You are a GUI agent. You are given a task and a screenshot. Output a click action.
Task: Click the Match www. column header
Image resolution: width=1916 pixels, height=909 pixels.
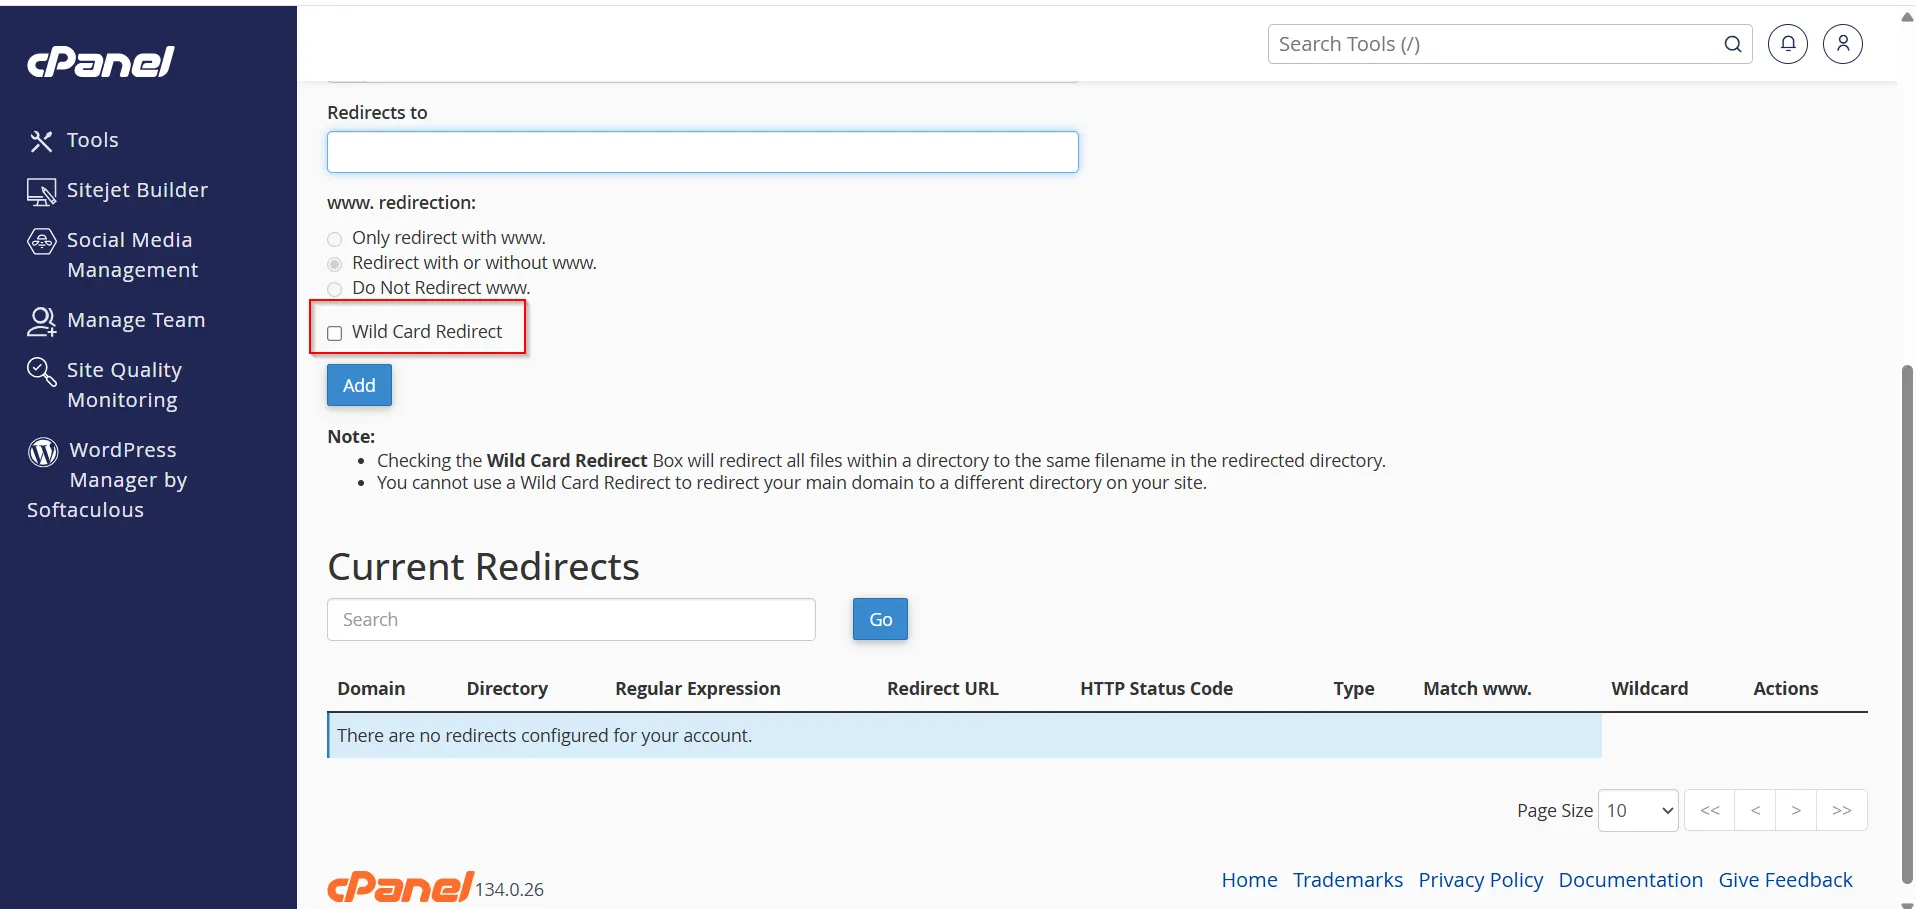(1477, 688)
